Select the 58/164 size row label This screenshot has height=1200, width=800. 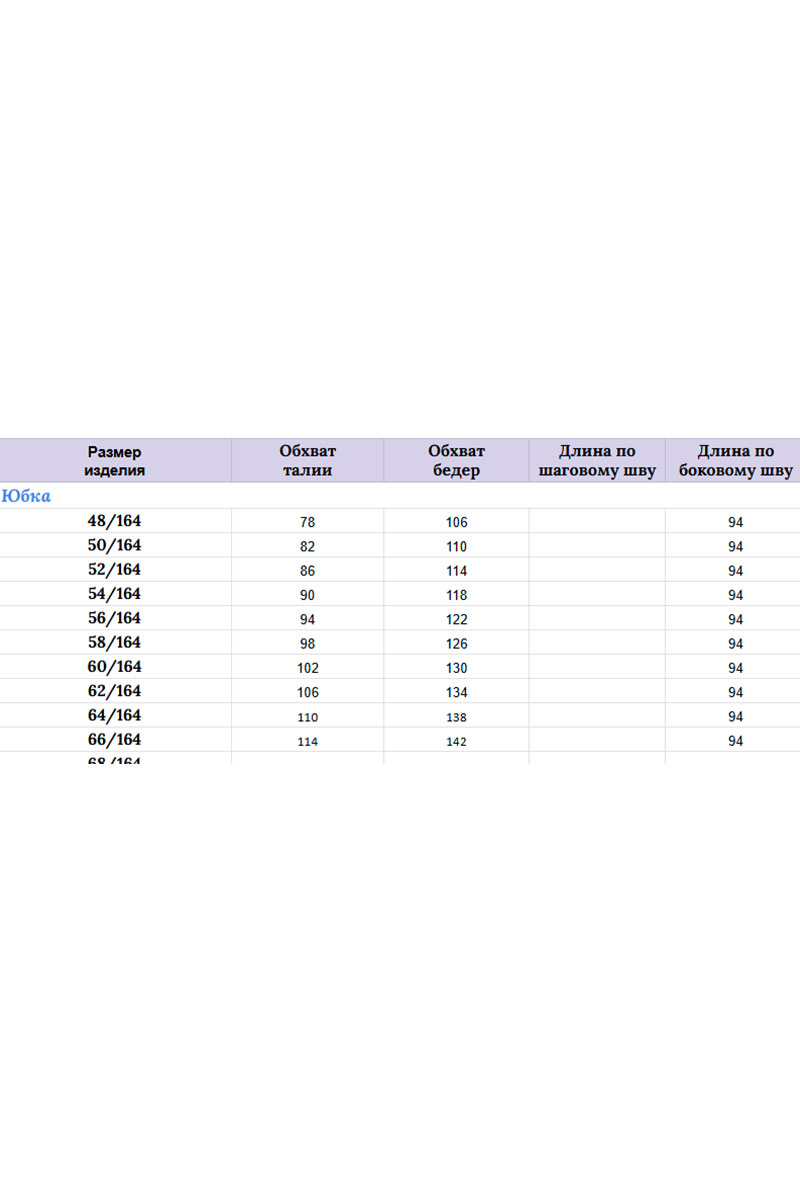(x=115, y=643)
